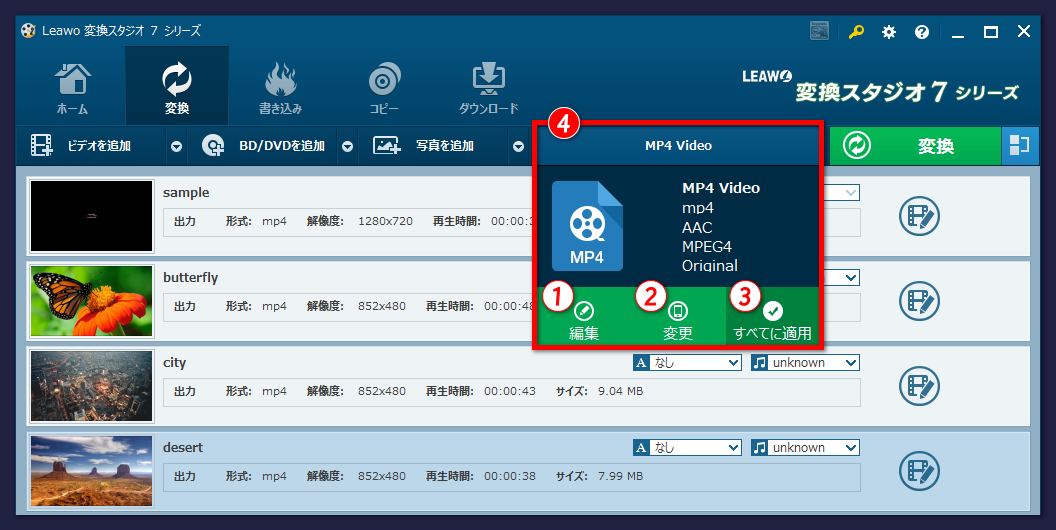Open the ダウンロード (Download) module

pyautogui.click(x=489, y=88)
